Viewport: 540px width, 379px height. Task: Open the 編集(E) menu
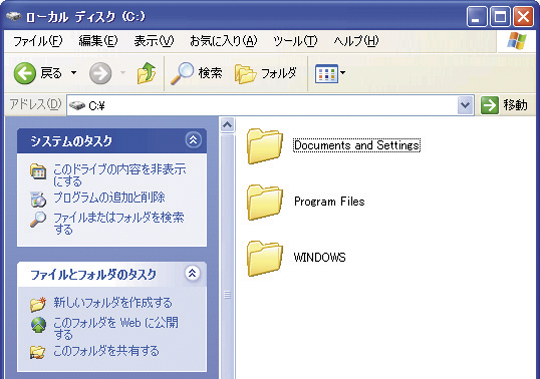click(98, 41)
